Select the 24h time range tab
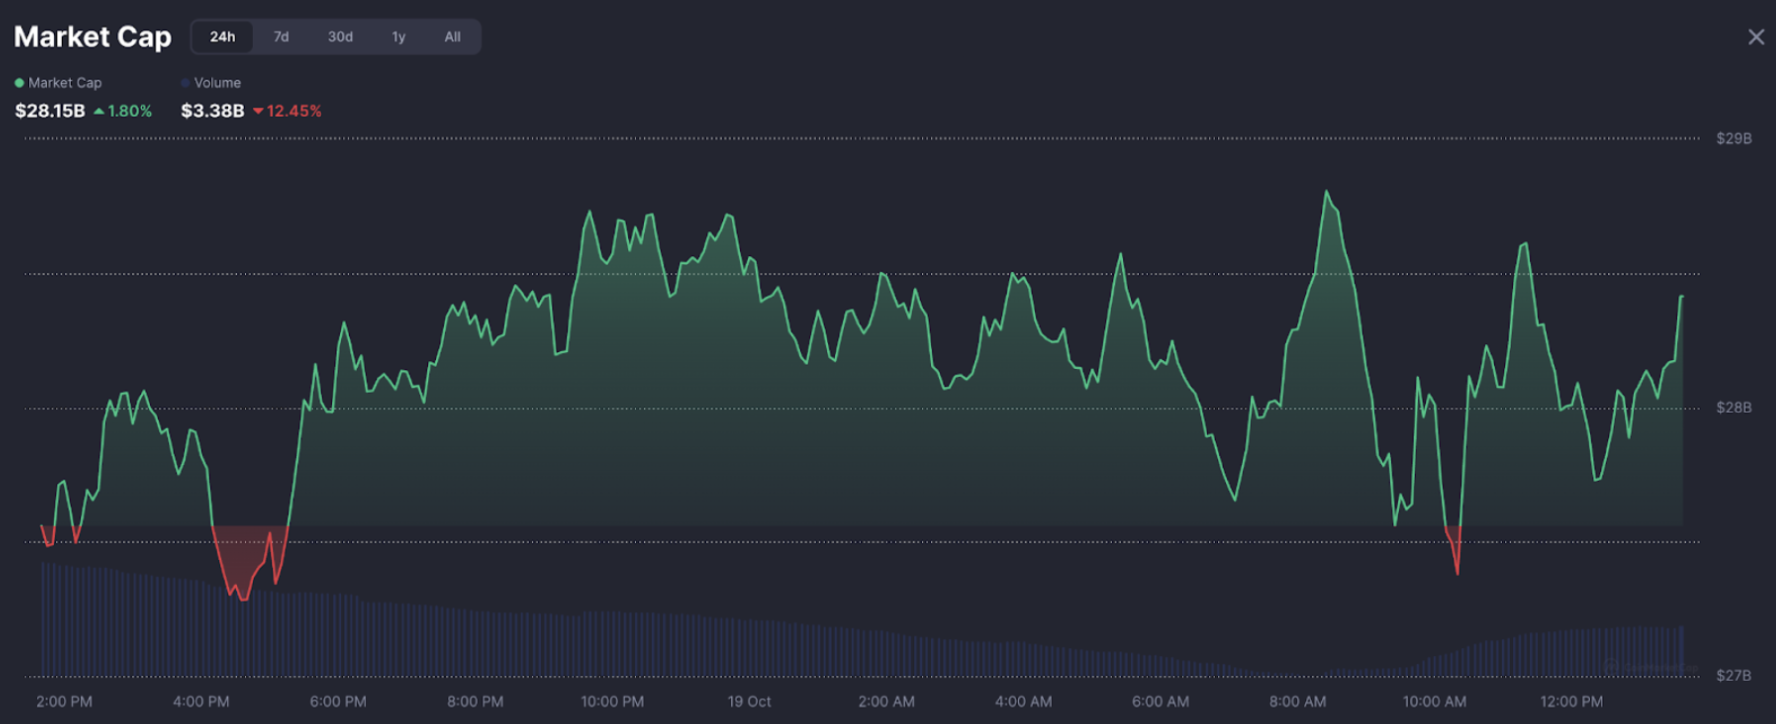 pyautogui.click(x=222, y=37)
